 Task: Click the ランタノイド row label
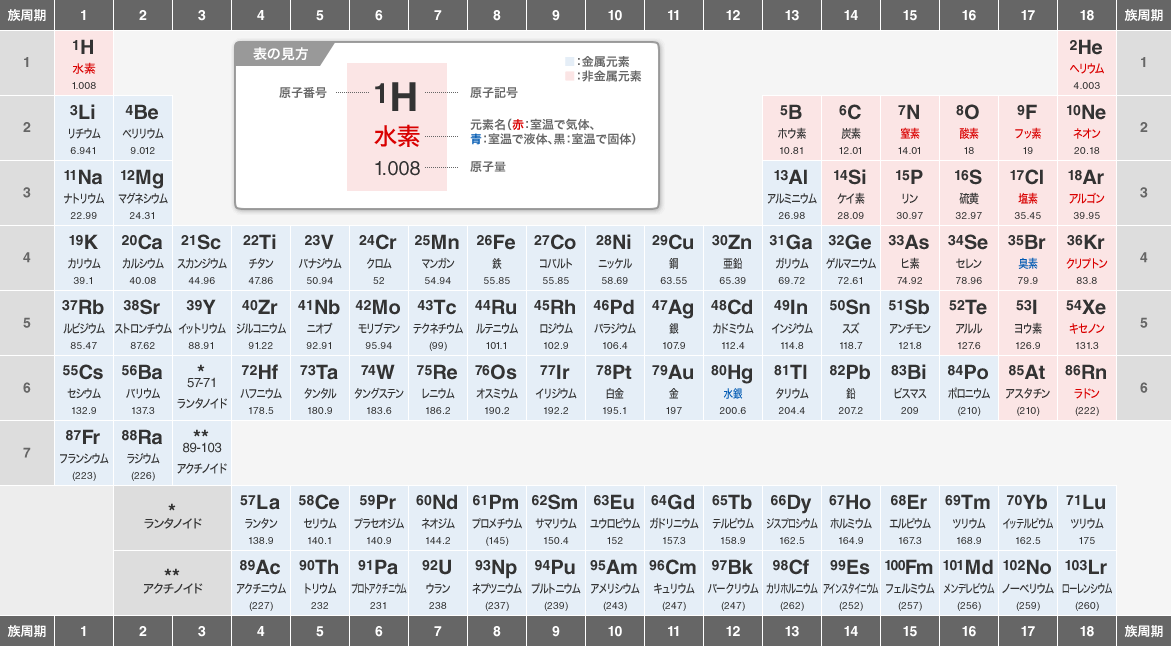coord(172,516)
